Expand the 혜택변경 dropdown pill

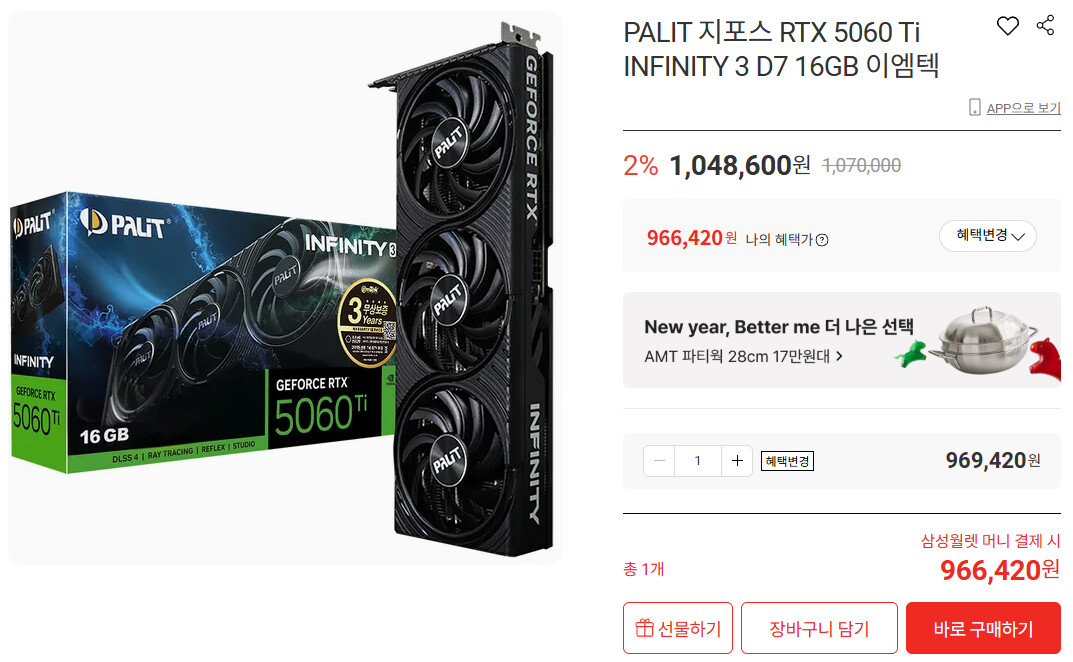(x=987, y=235)
